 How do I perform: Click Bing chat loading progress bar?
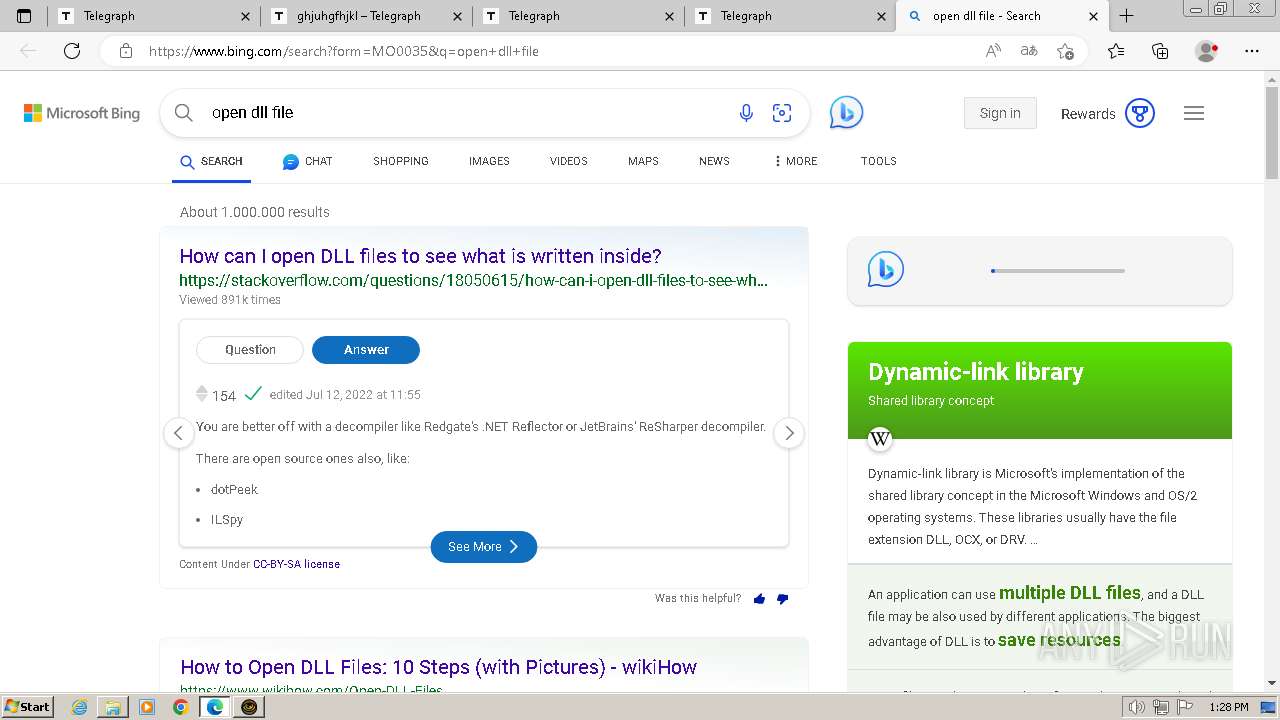point(1057,271)
